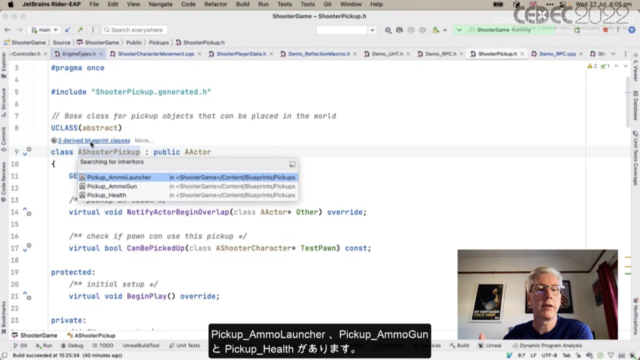
Task: Open the main git branch dropdown
Action: click(x=44, y=30)
